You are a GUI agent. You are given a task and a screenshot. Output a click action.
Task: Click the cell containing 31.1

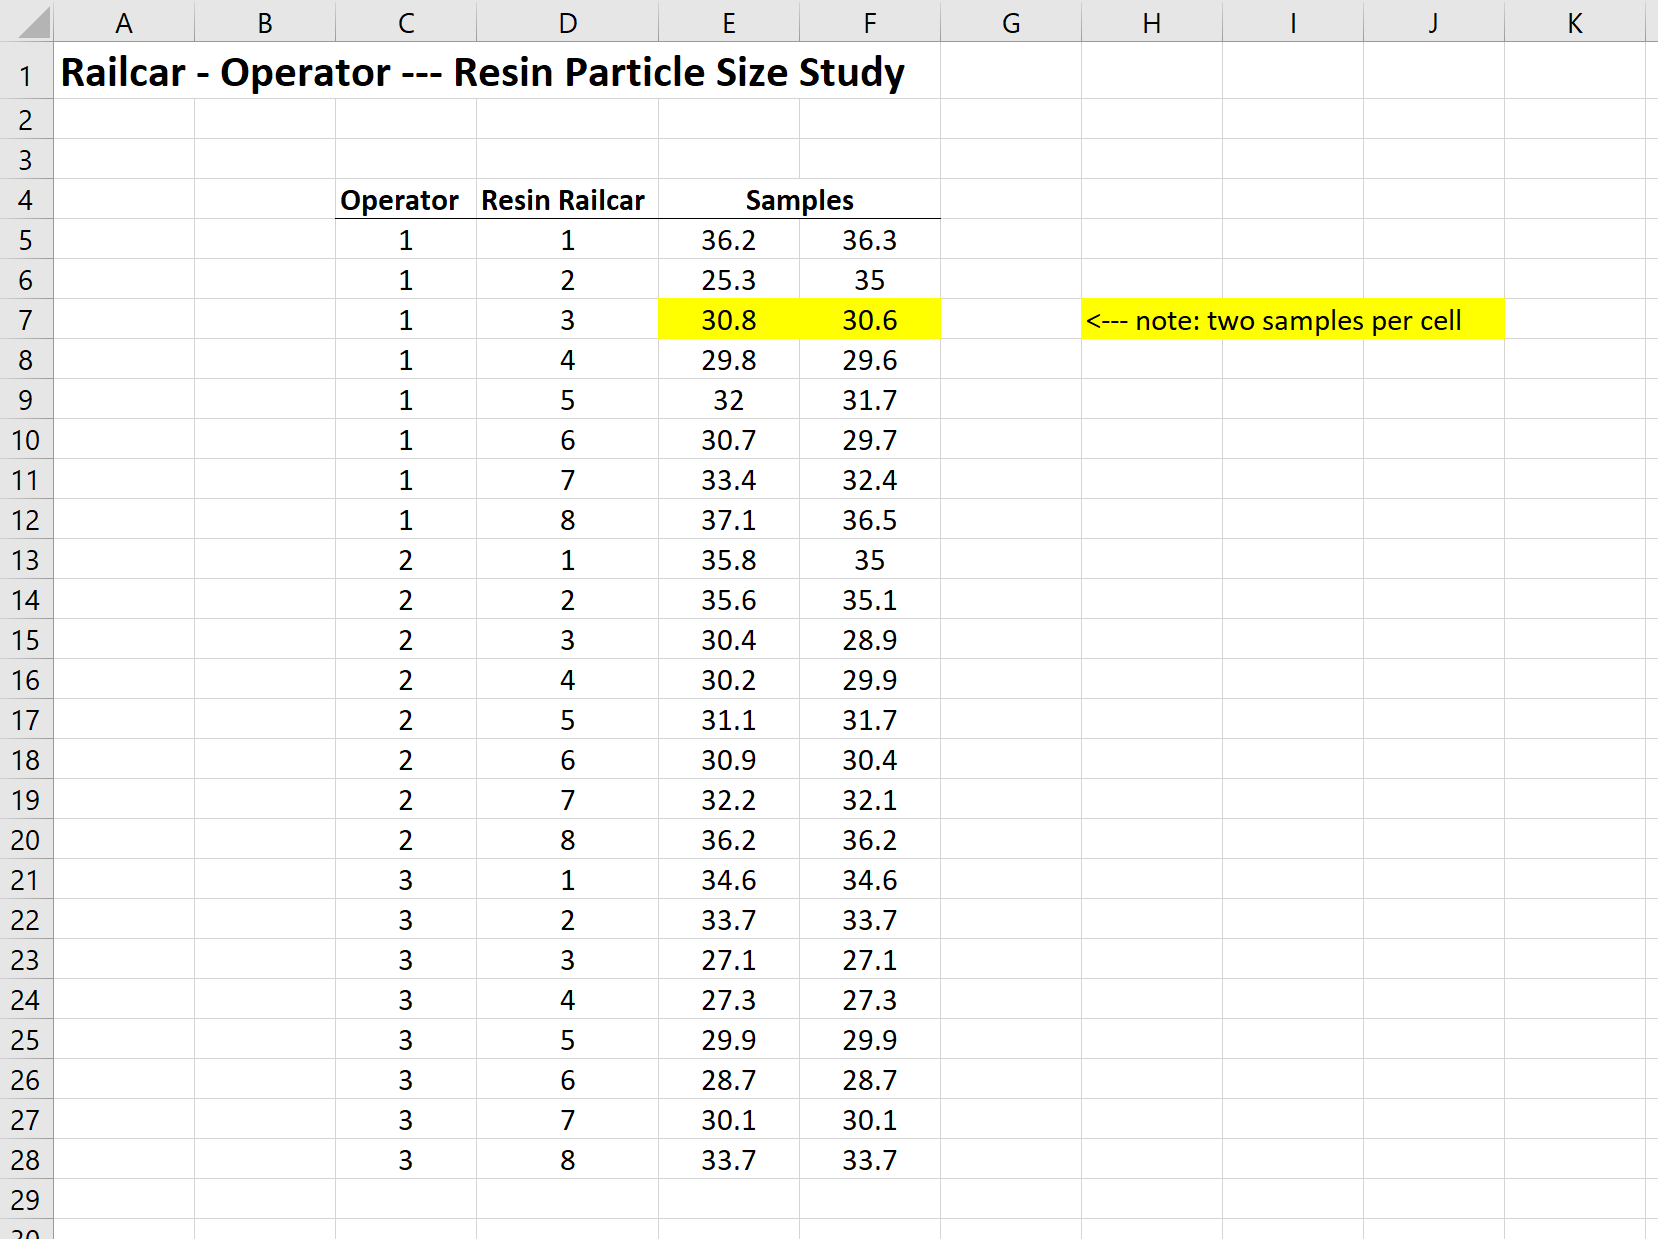click(x=729, y=720)
